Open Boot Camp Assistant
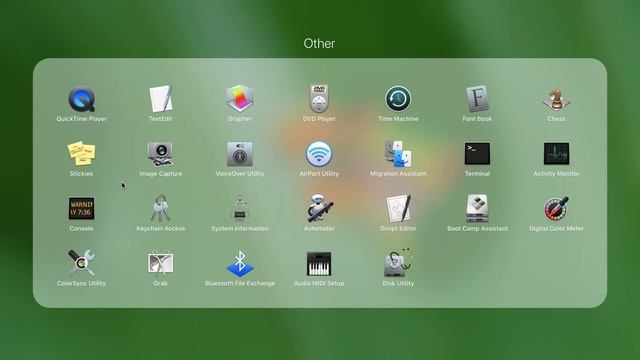 click(477, 209)
